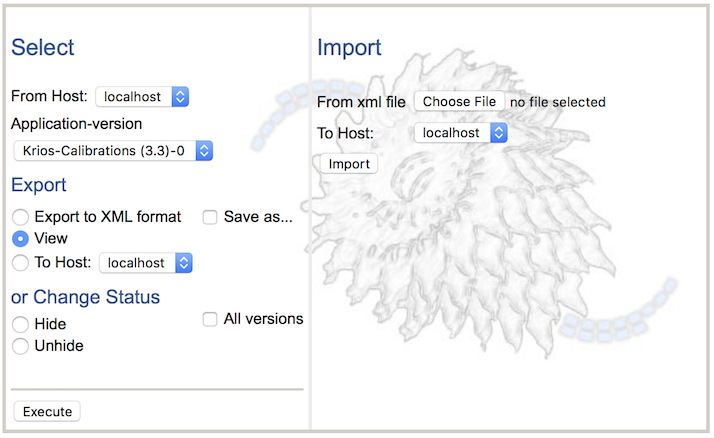Open the Export To Host dropdown
This screenshot has width=714, height=438.
(x=146, y=263)
